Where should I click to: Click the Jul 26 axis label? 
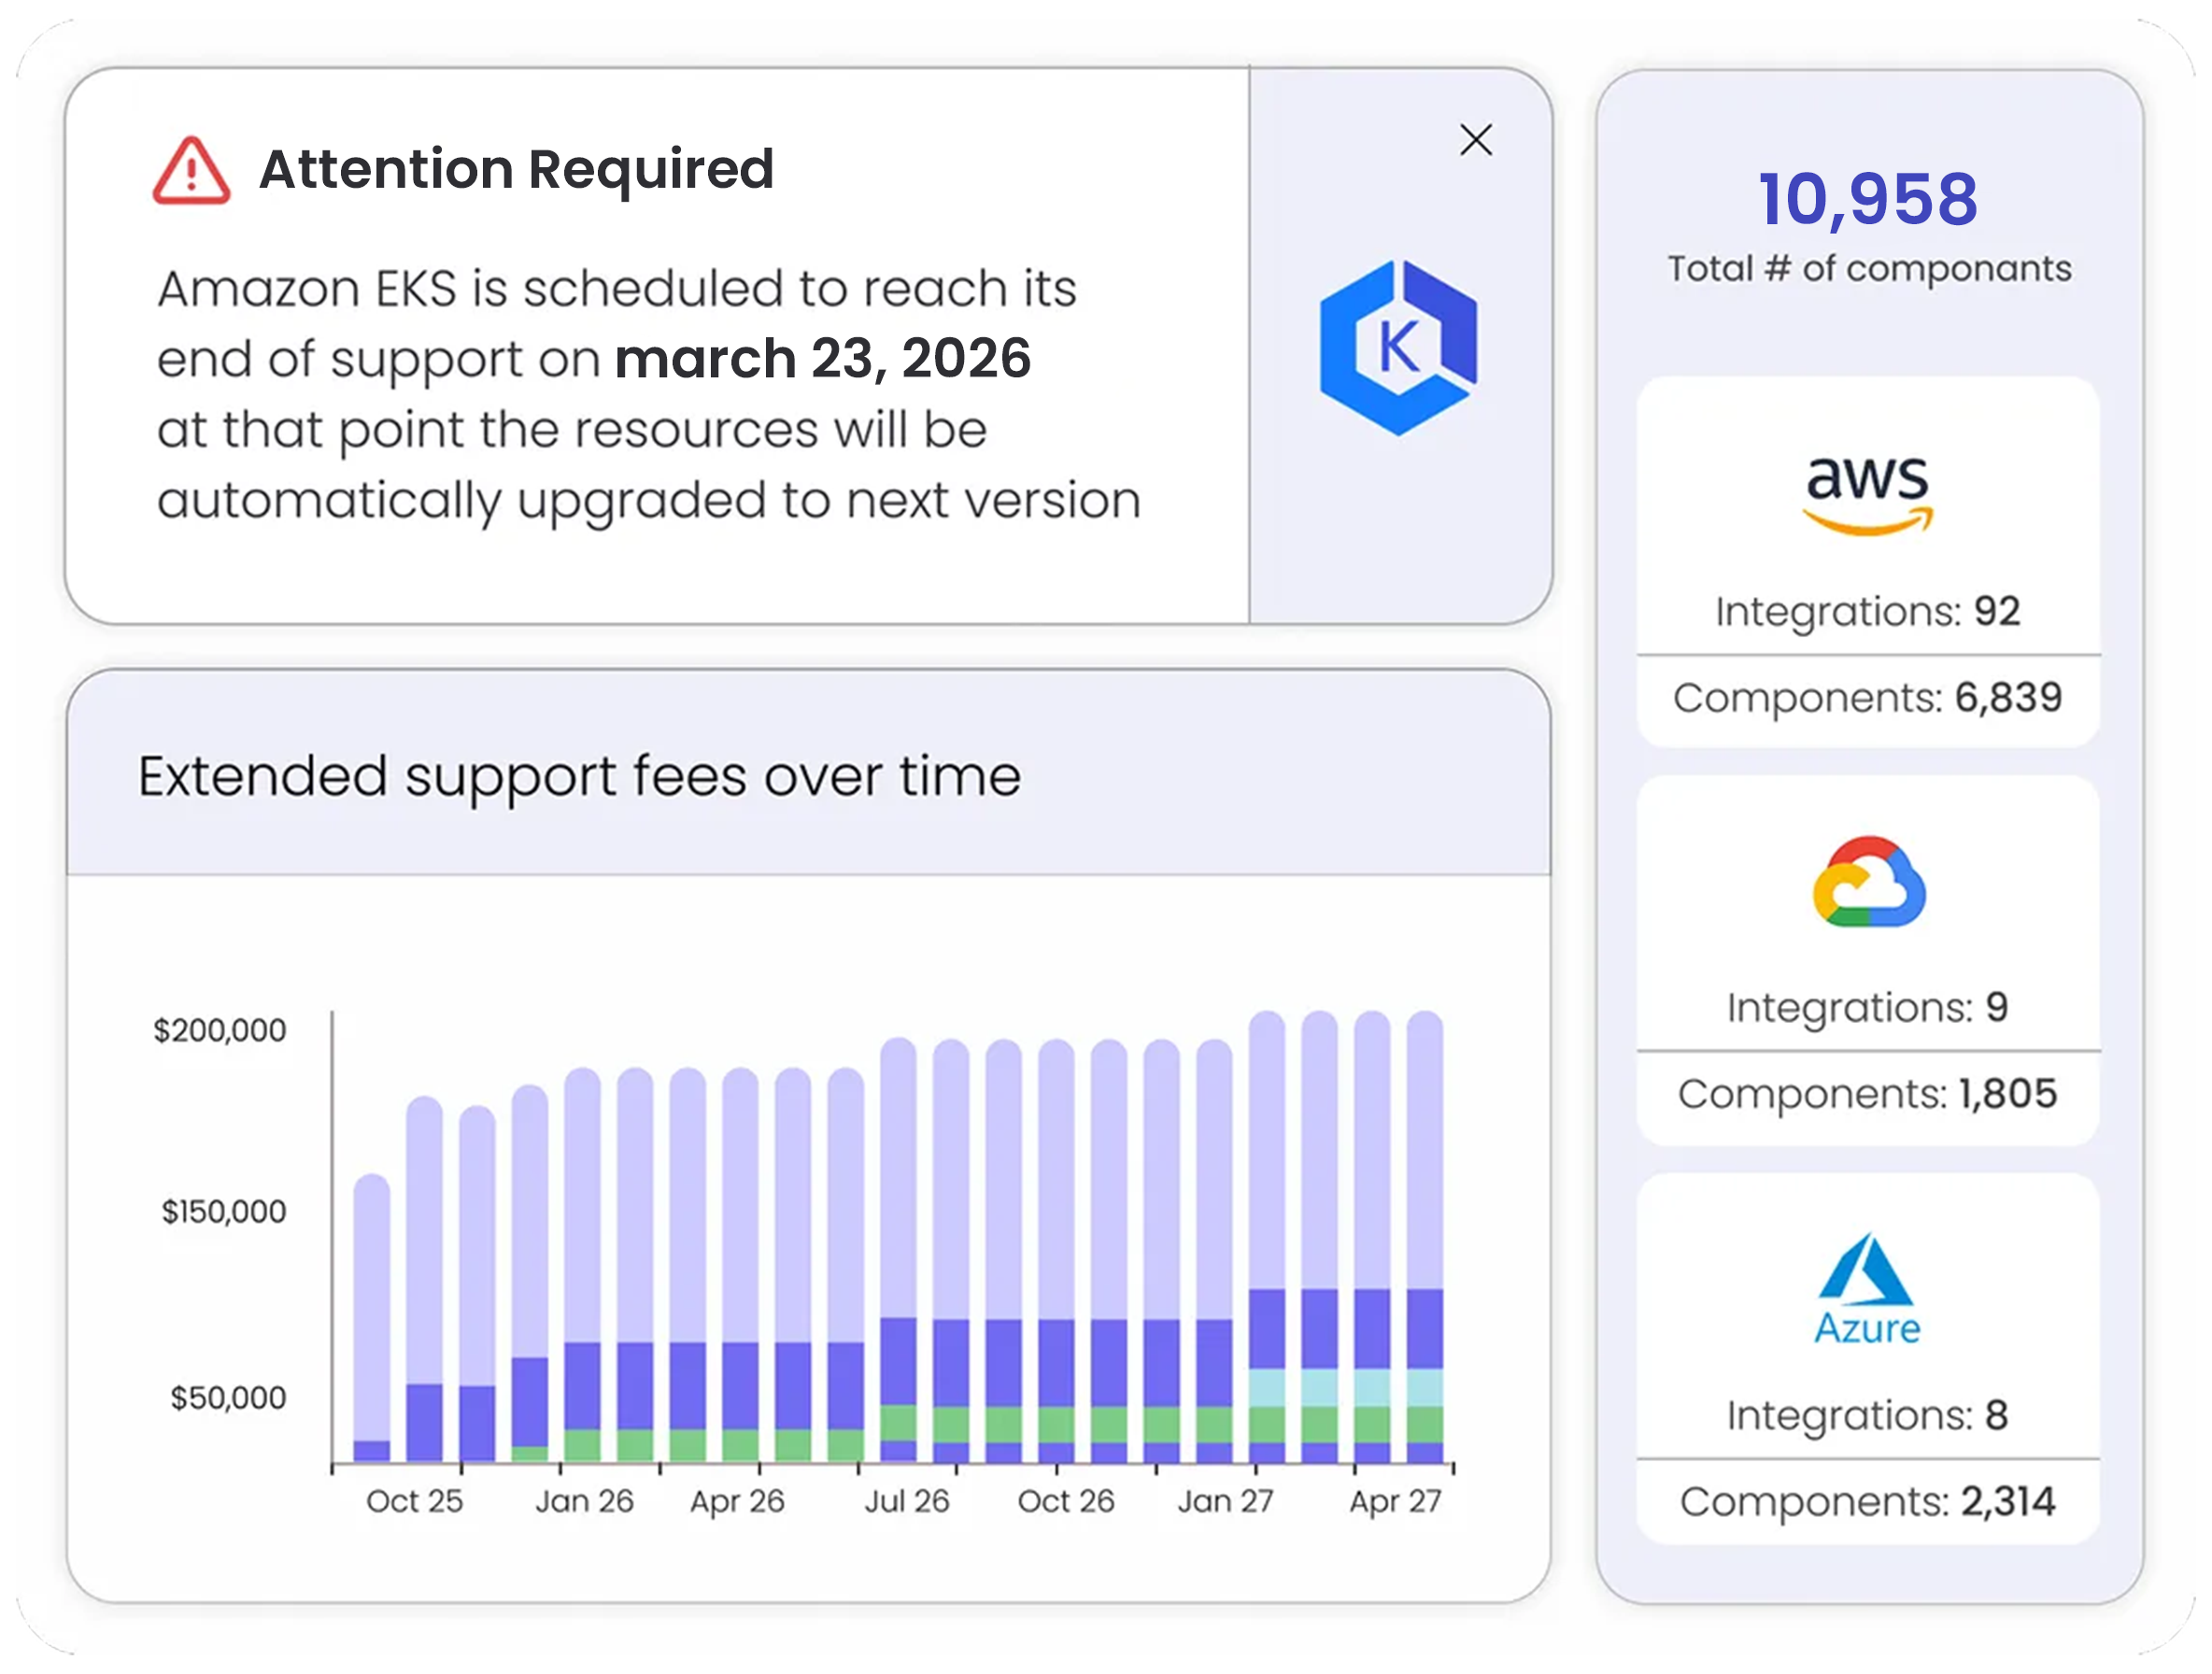pyautogui.click(x=906, y=1501)
